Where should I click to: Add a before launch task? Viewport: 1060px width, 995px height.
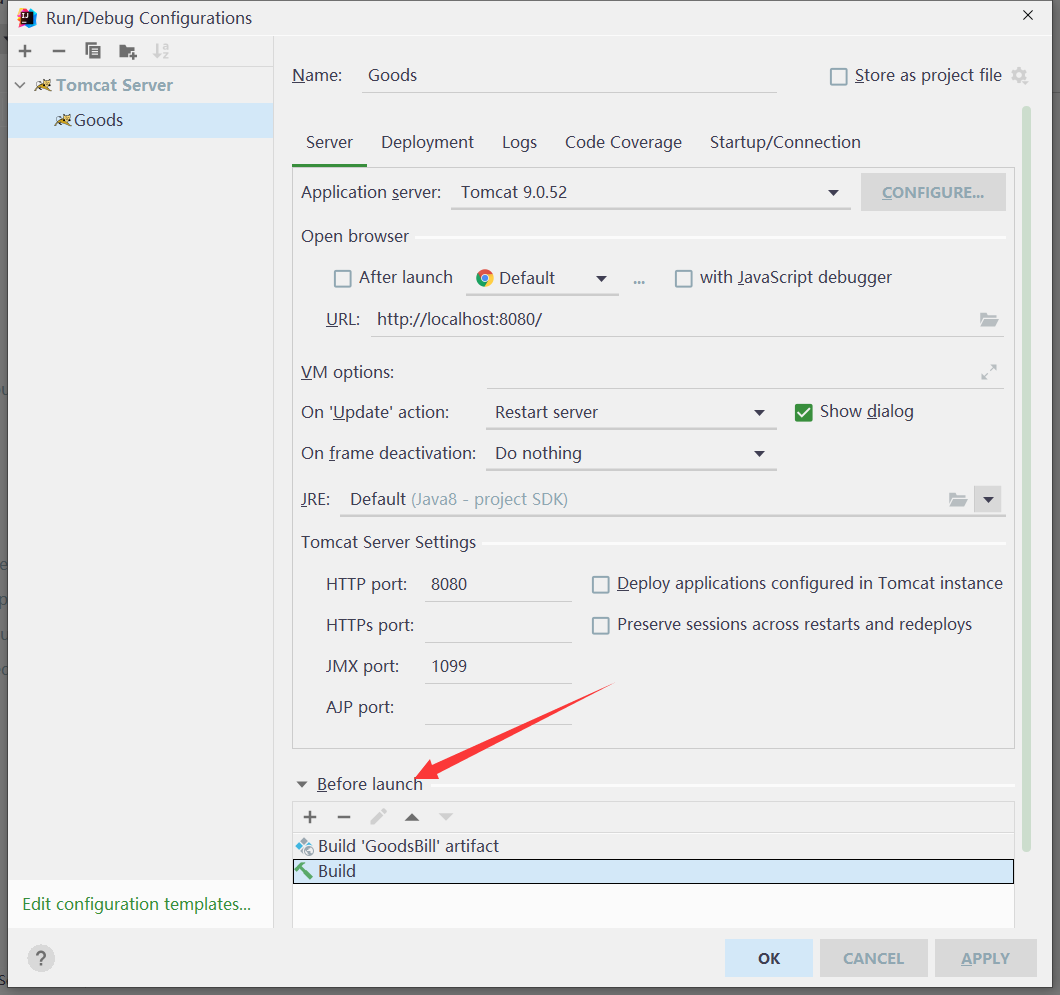click(310, 817)
